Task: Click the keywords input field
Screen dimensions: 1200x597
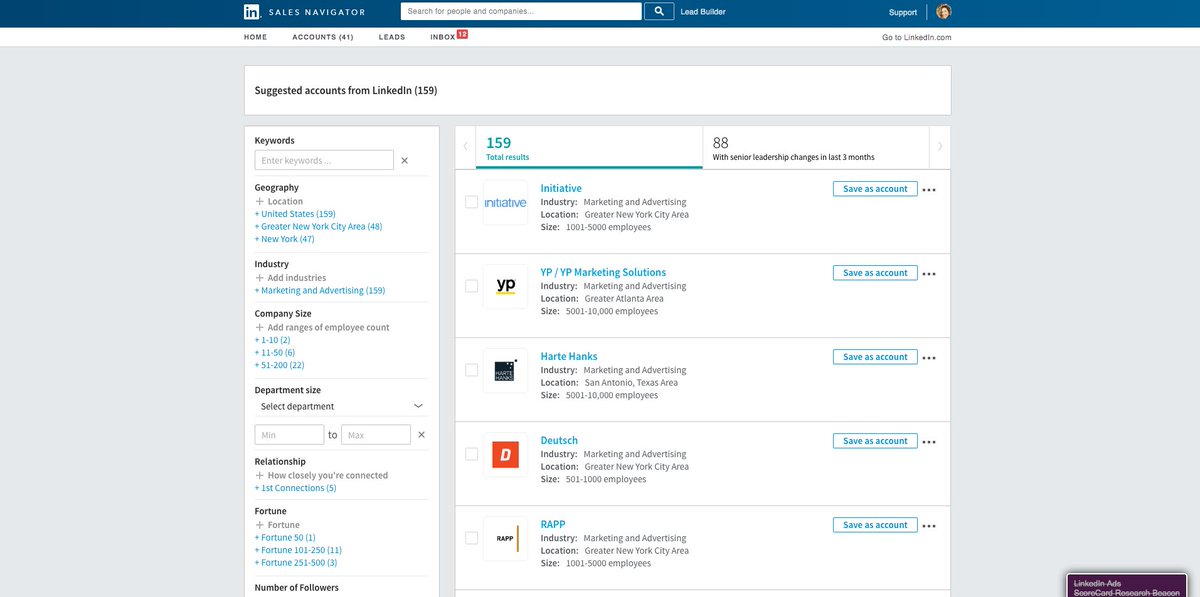Action: 324,160
